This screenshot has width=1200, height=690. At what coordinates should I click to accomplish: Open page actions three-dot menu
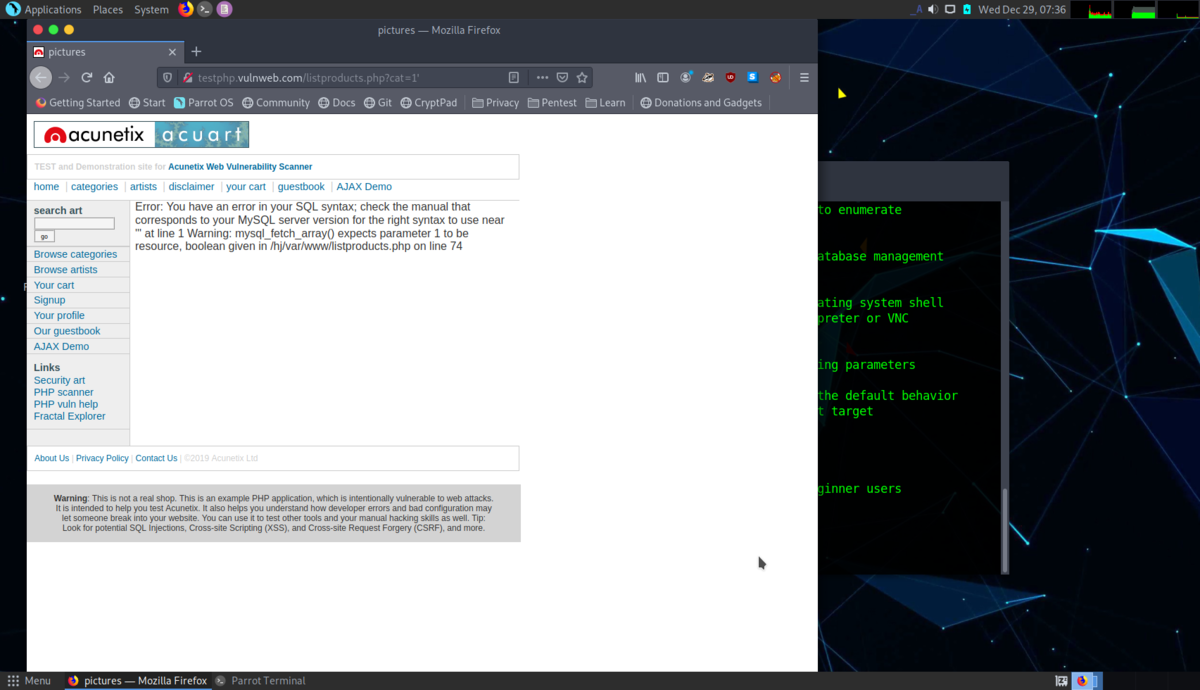pos(542,77)
